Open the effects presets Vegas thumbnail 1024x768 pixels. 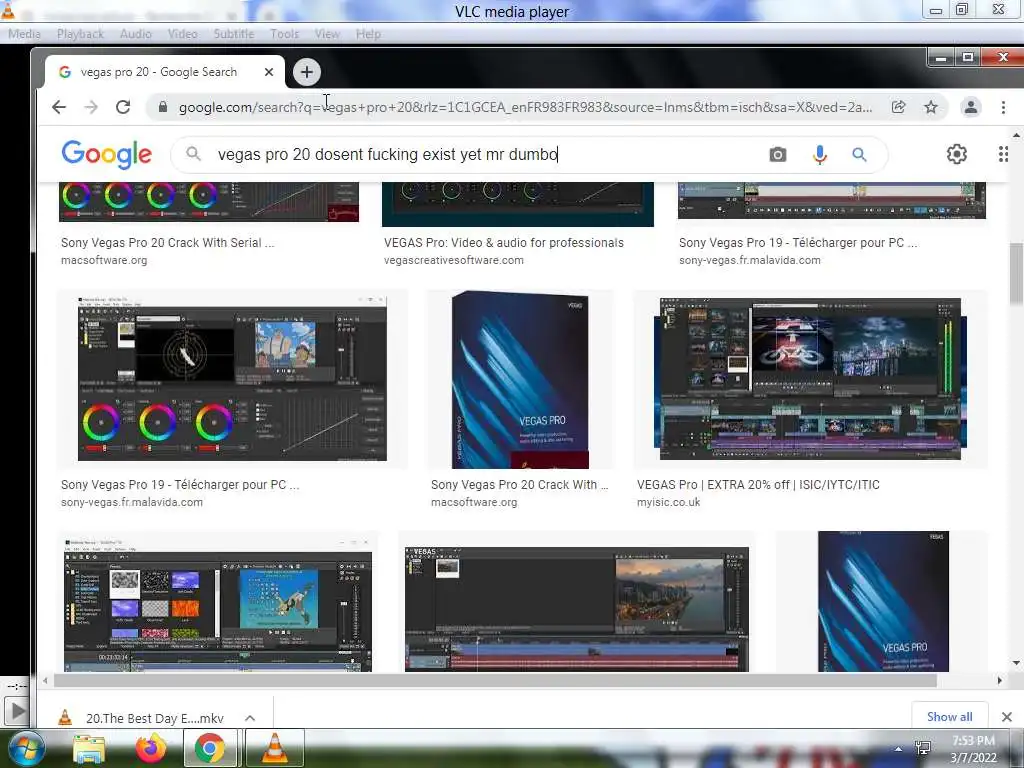click(217, 604)
